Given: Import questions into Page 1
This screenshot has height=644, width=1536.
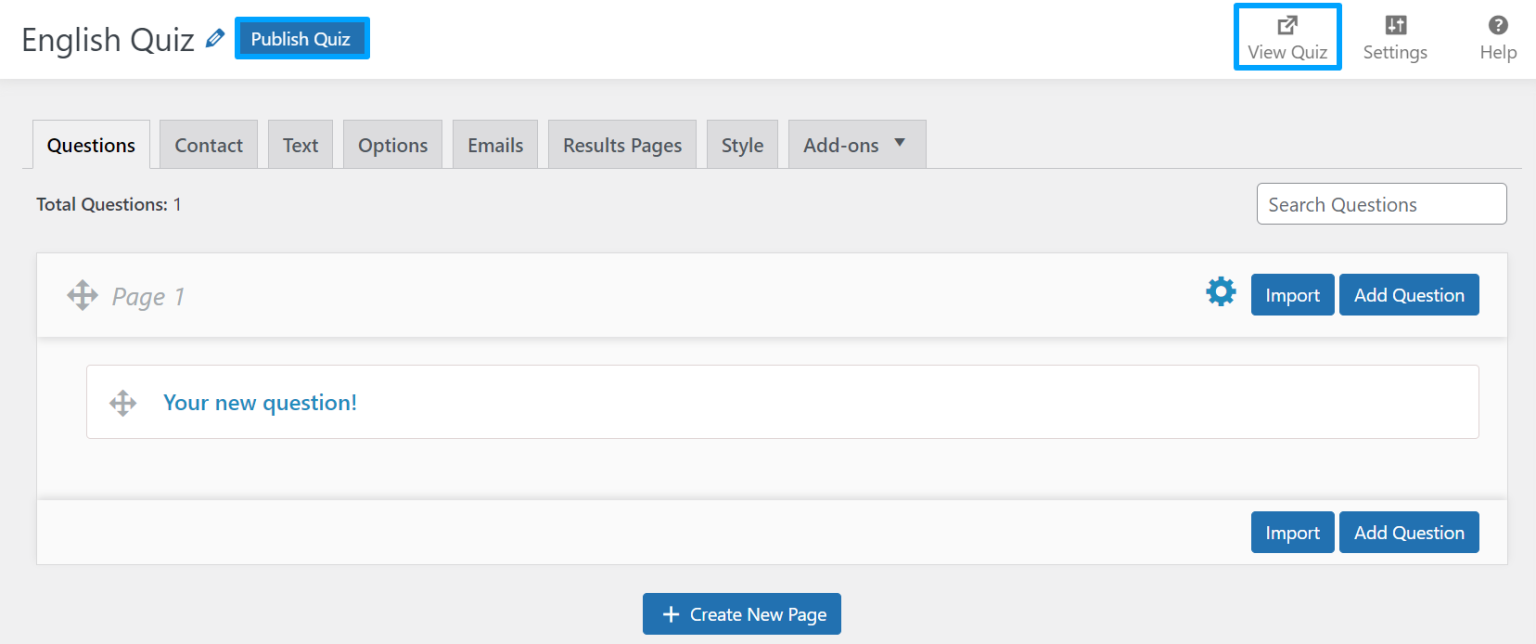Looking at the screenshot, I should tap(1292, 294).
